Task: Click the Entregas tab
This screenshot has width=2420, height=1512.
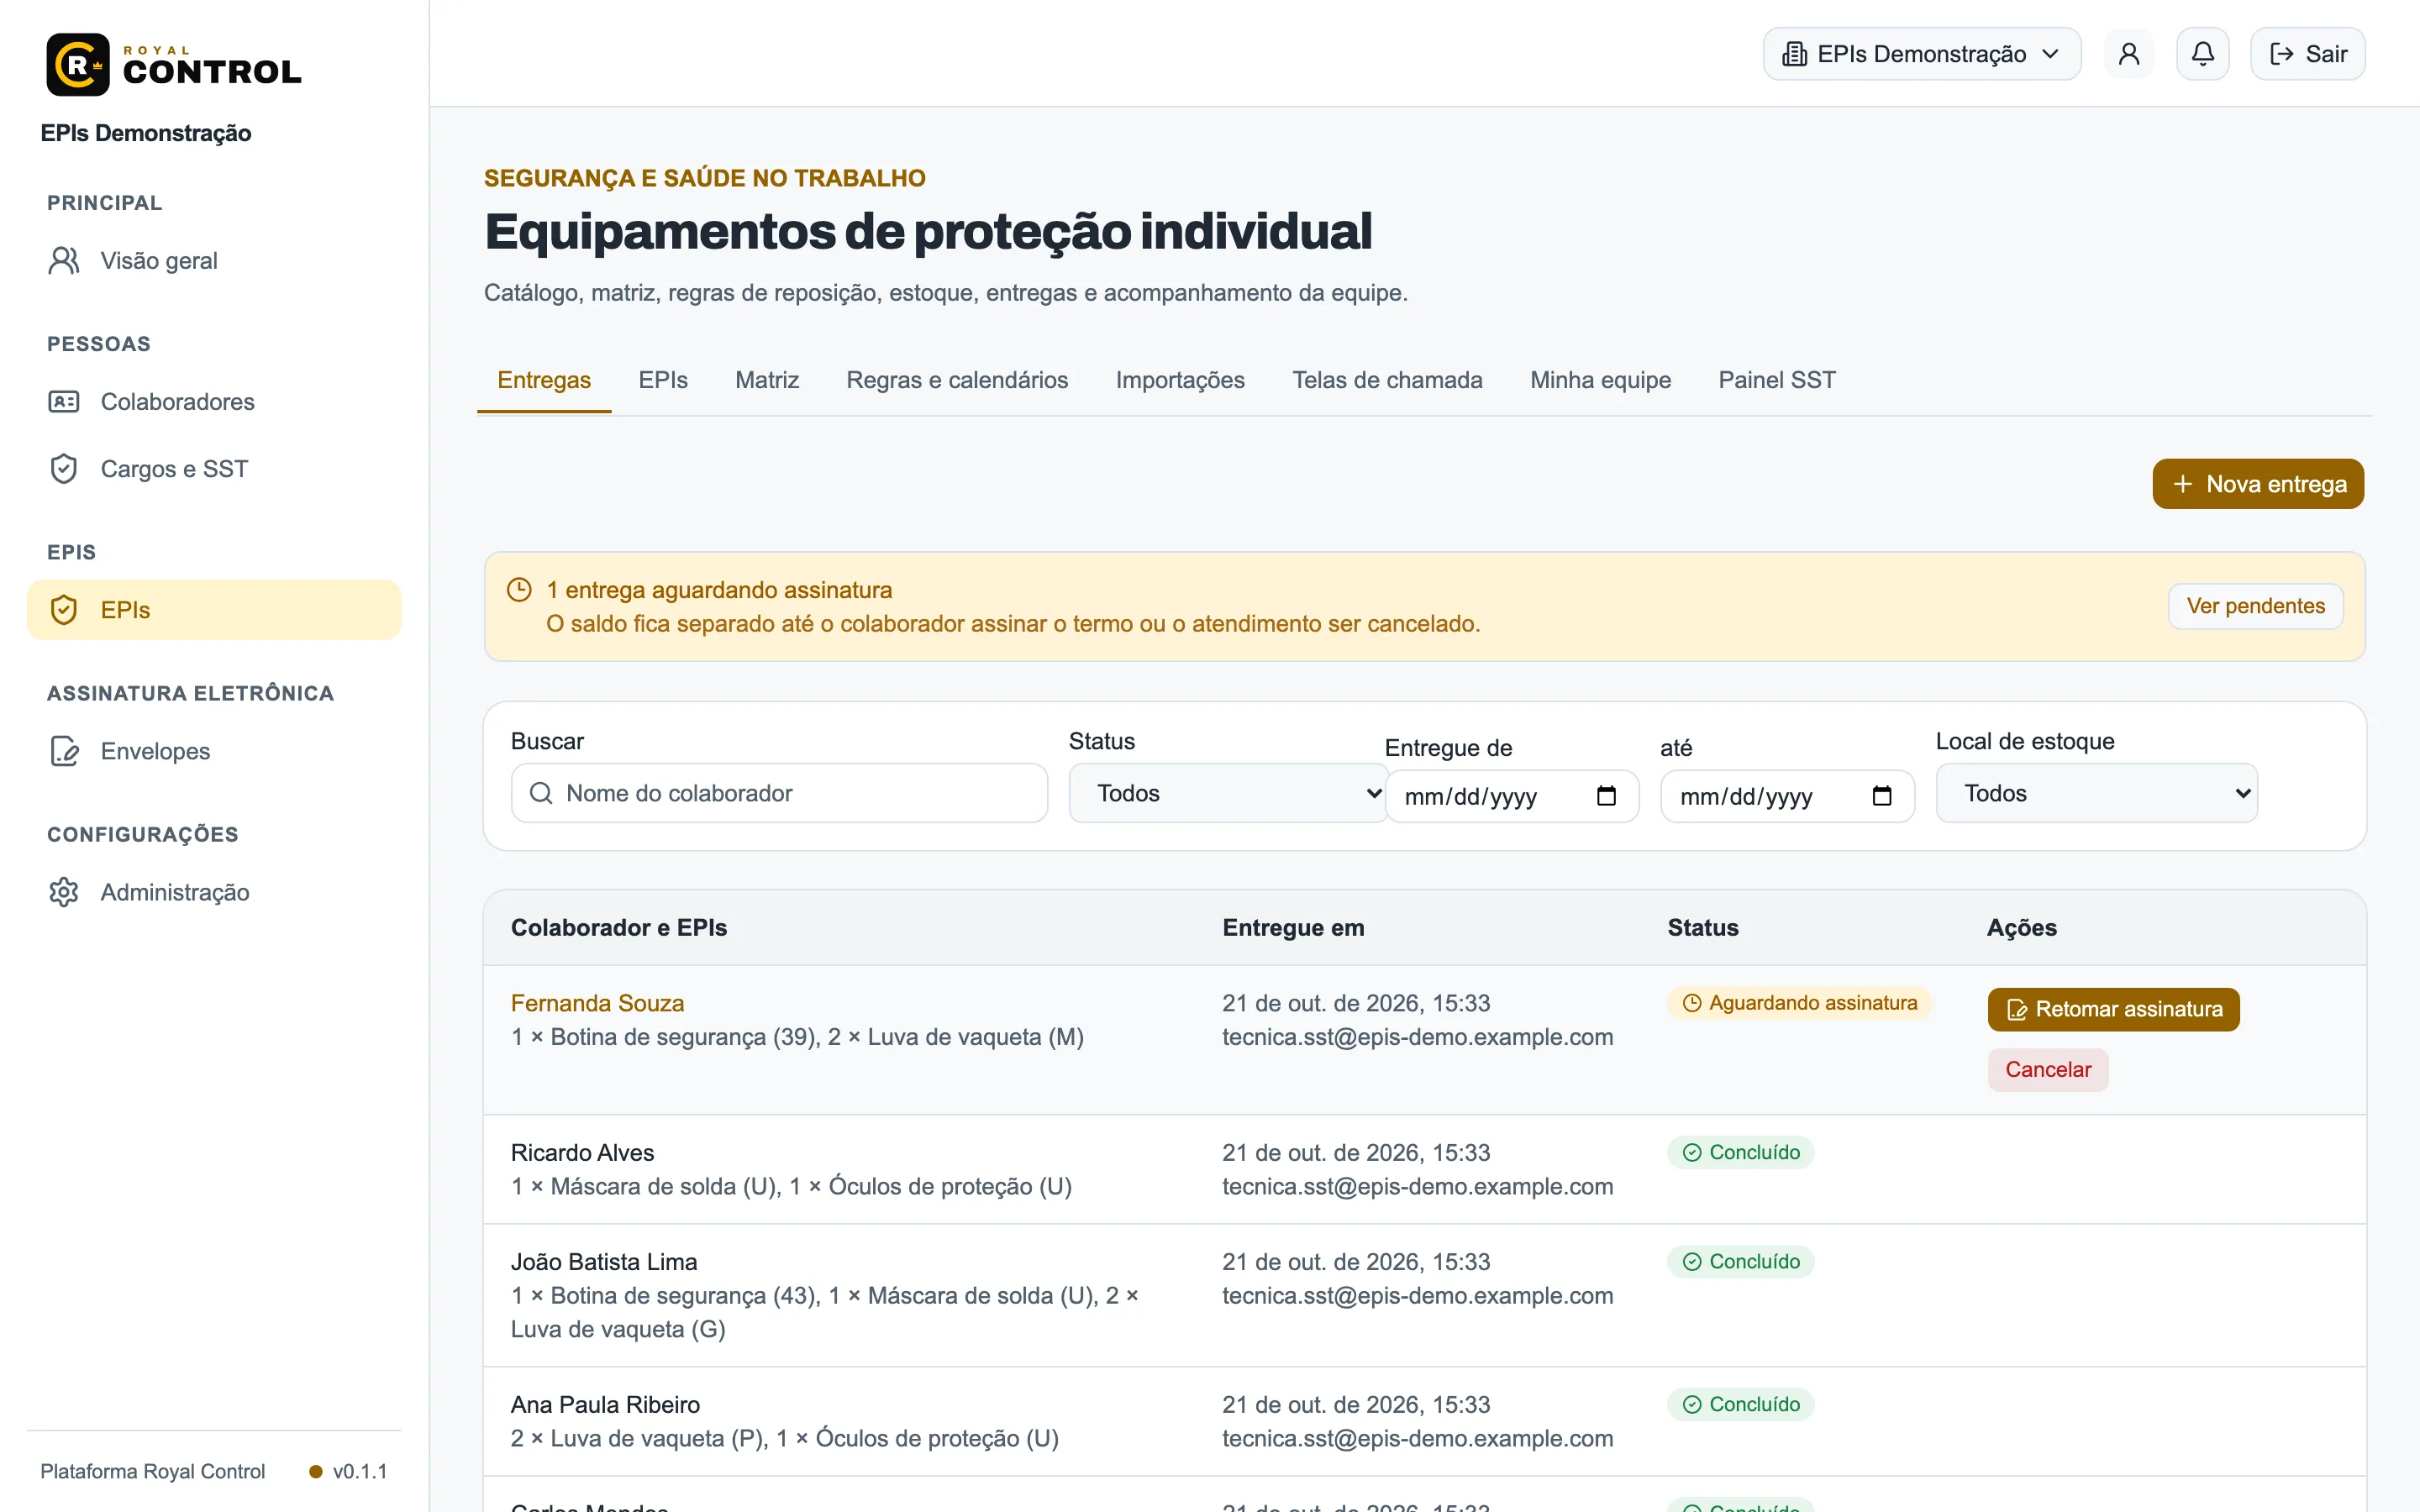Action: pyautogui.click(x=544, y=380)
